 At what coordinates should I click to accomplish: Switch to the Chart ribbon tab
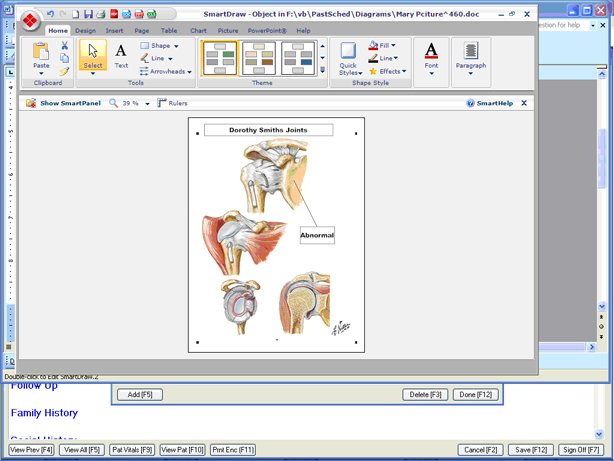(x=198, y=31)
